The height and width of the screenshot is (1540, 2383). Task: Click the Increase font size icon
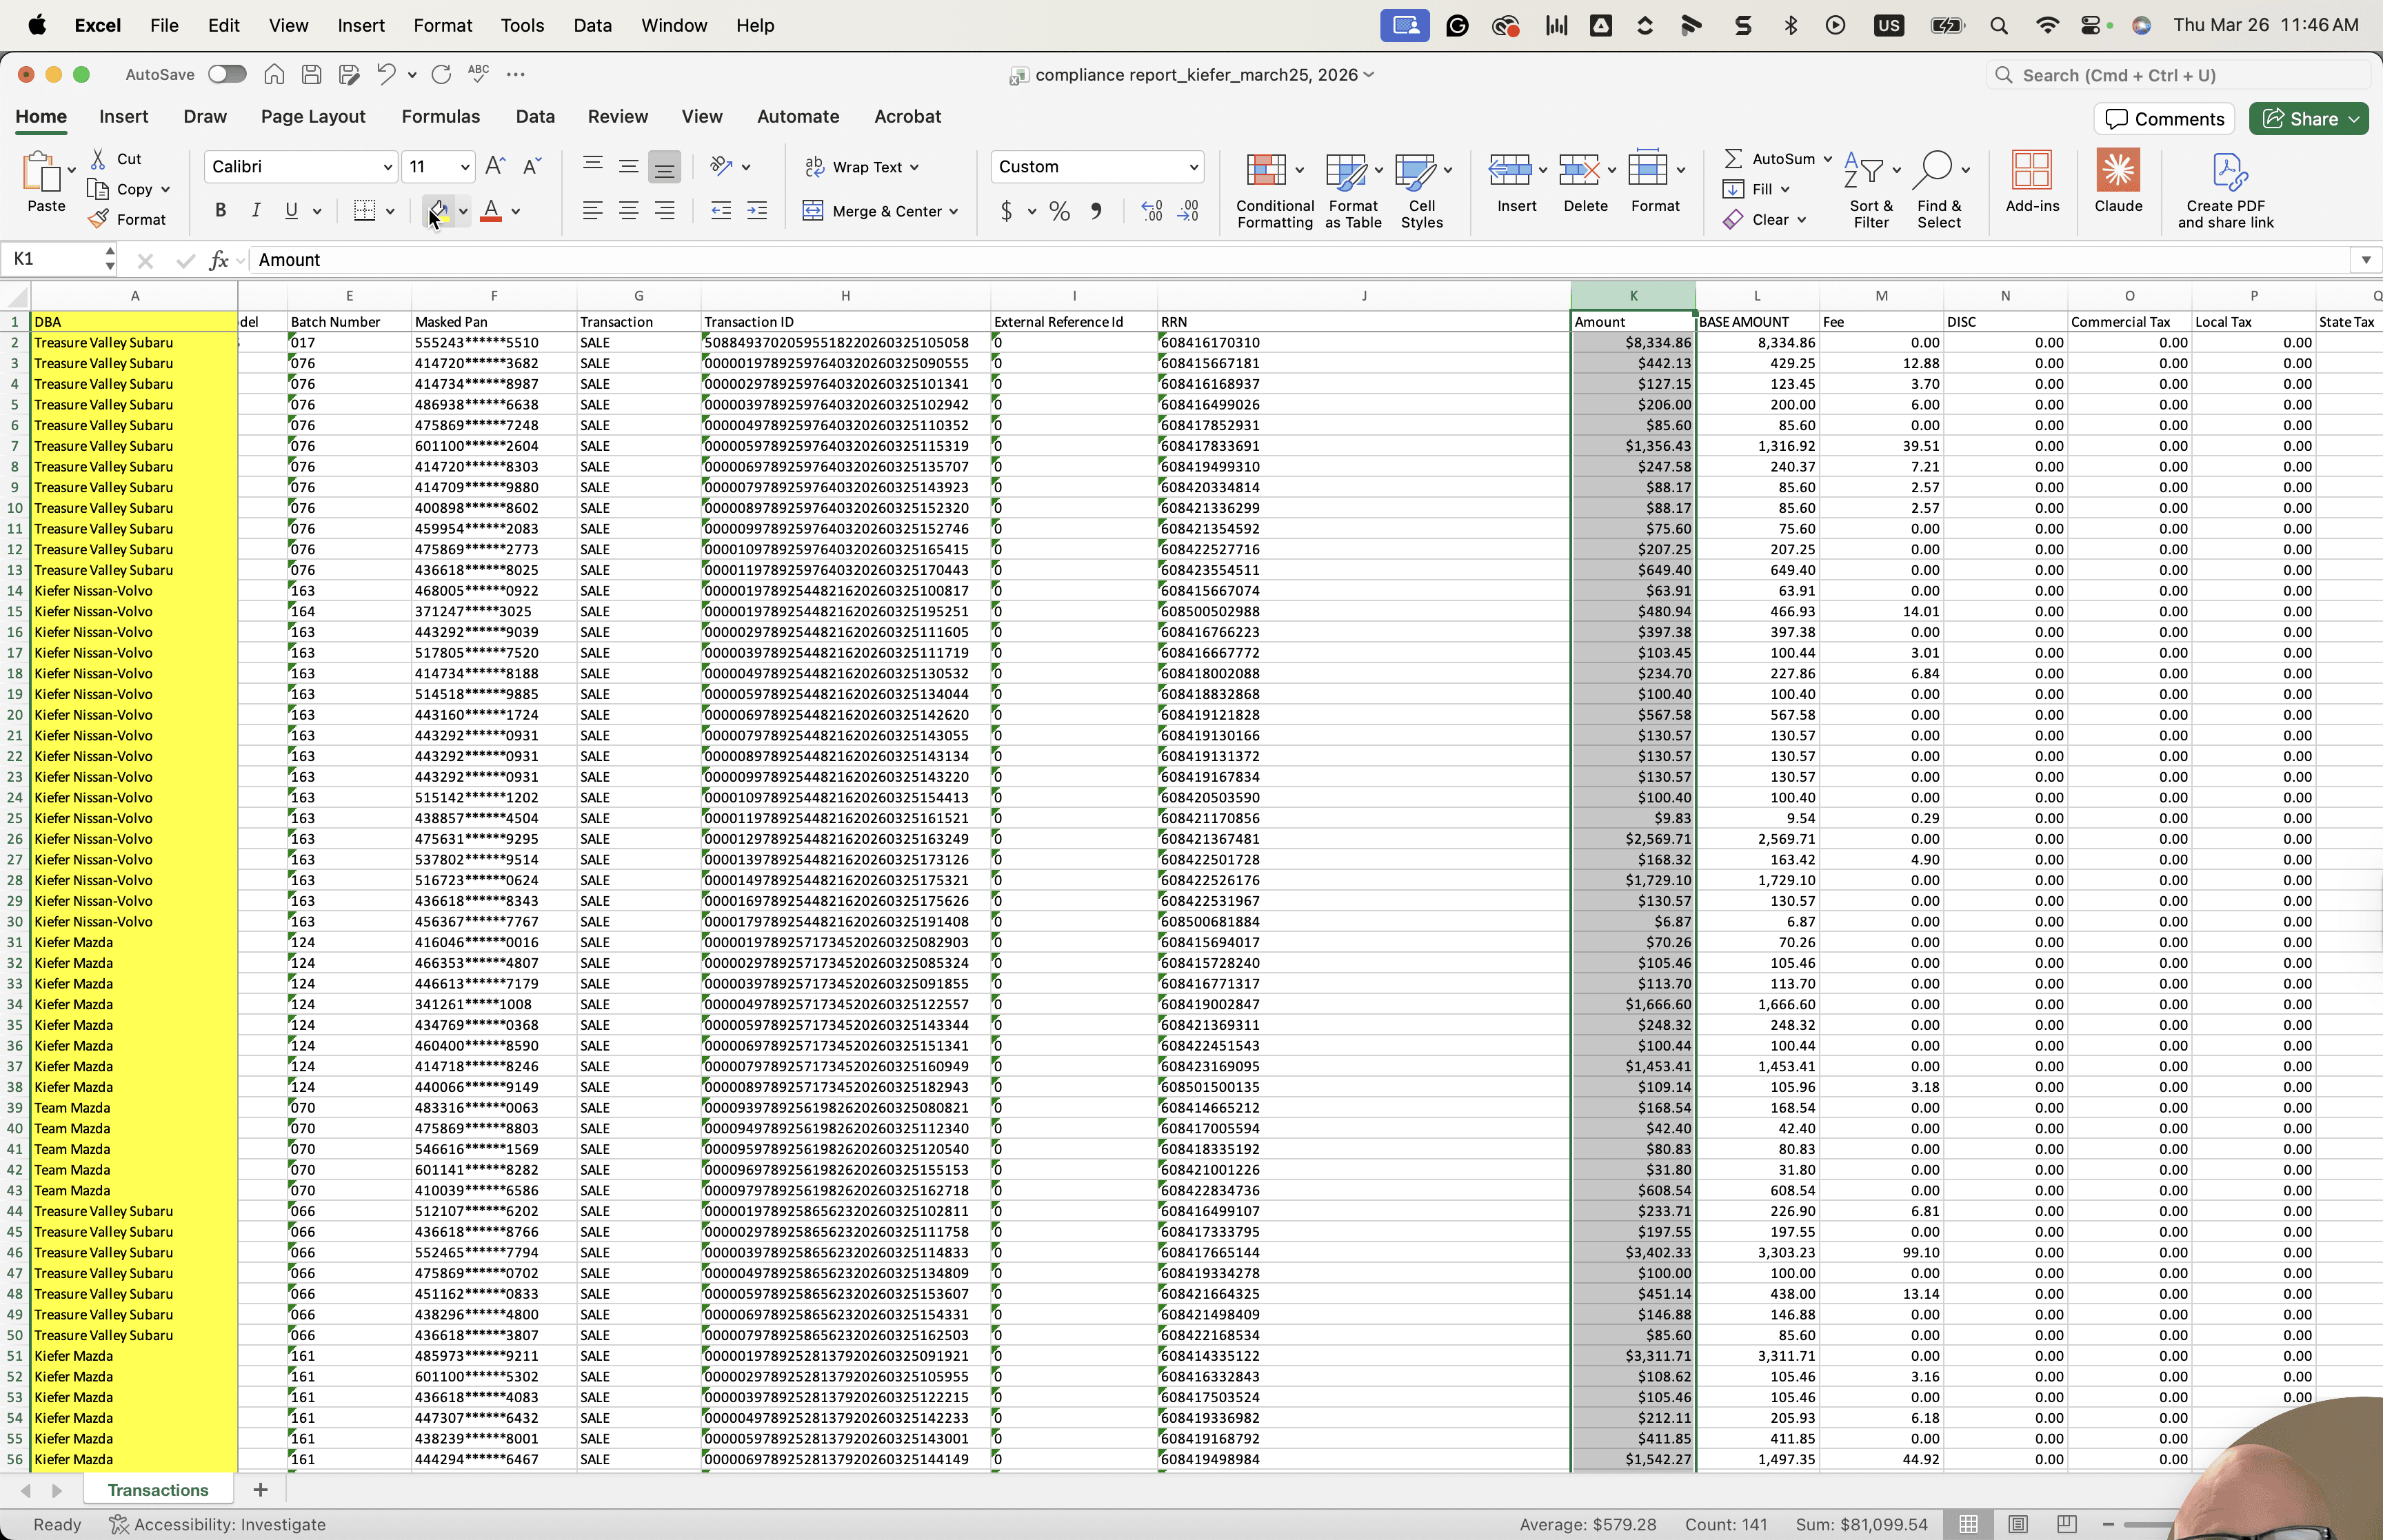coord(494,166)
